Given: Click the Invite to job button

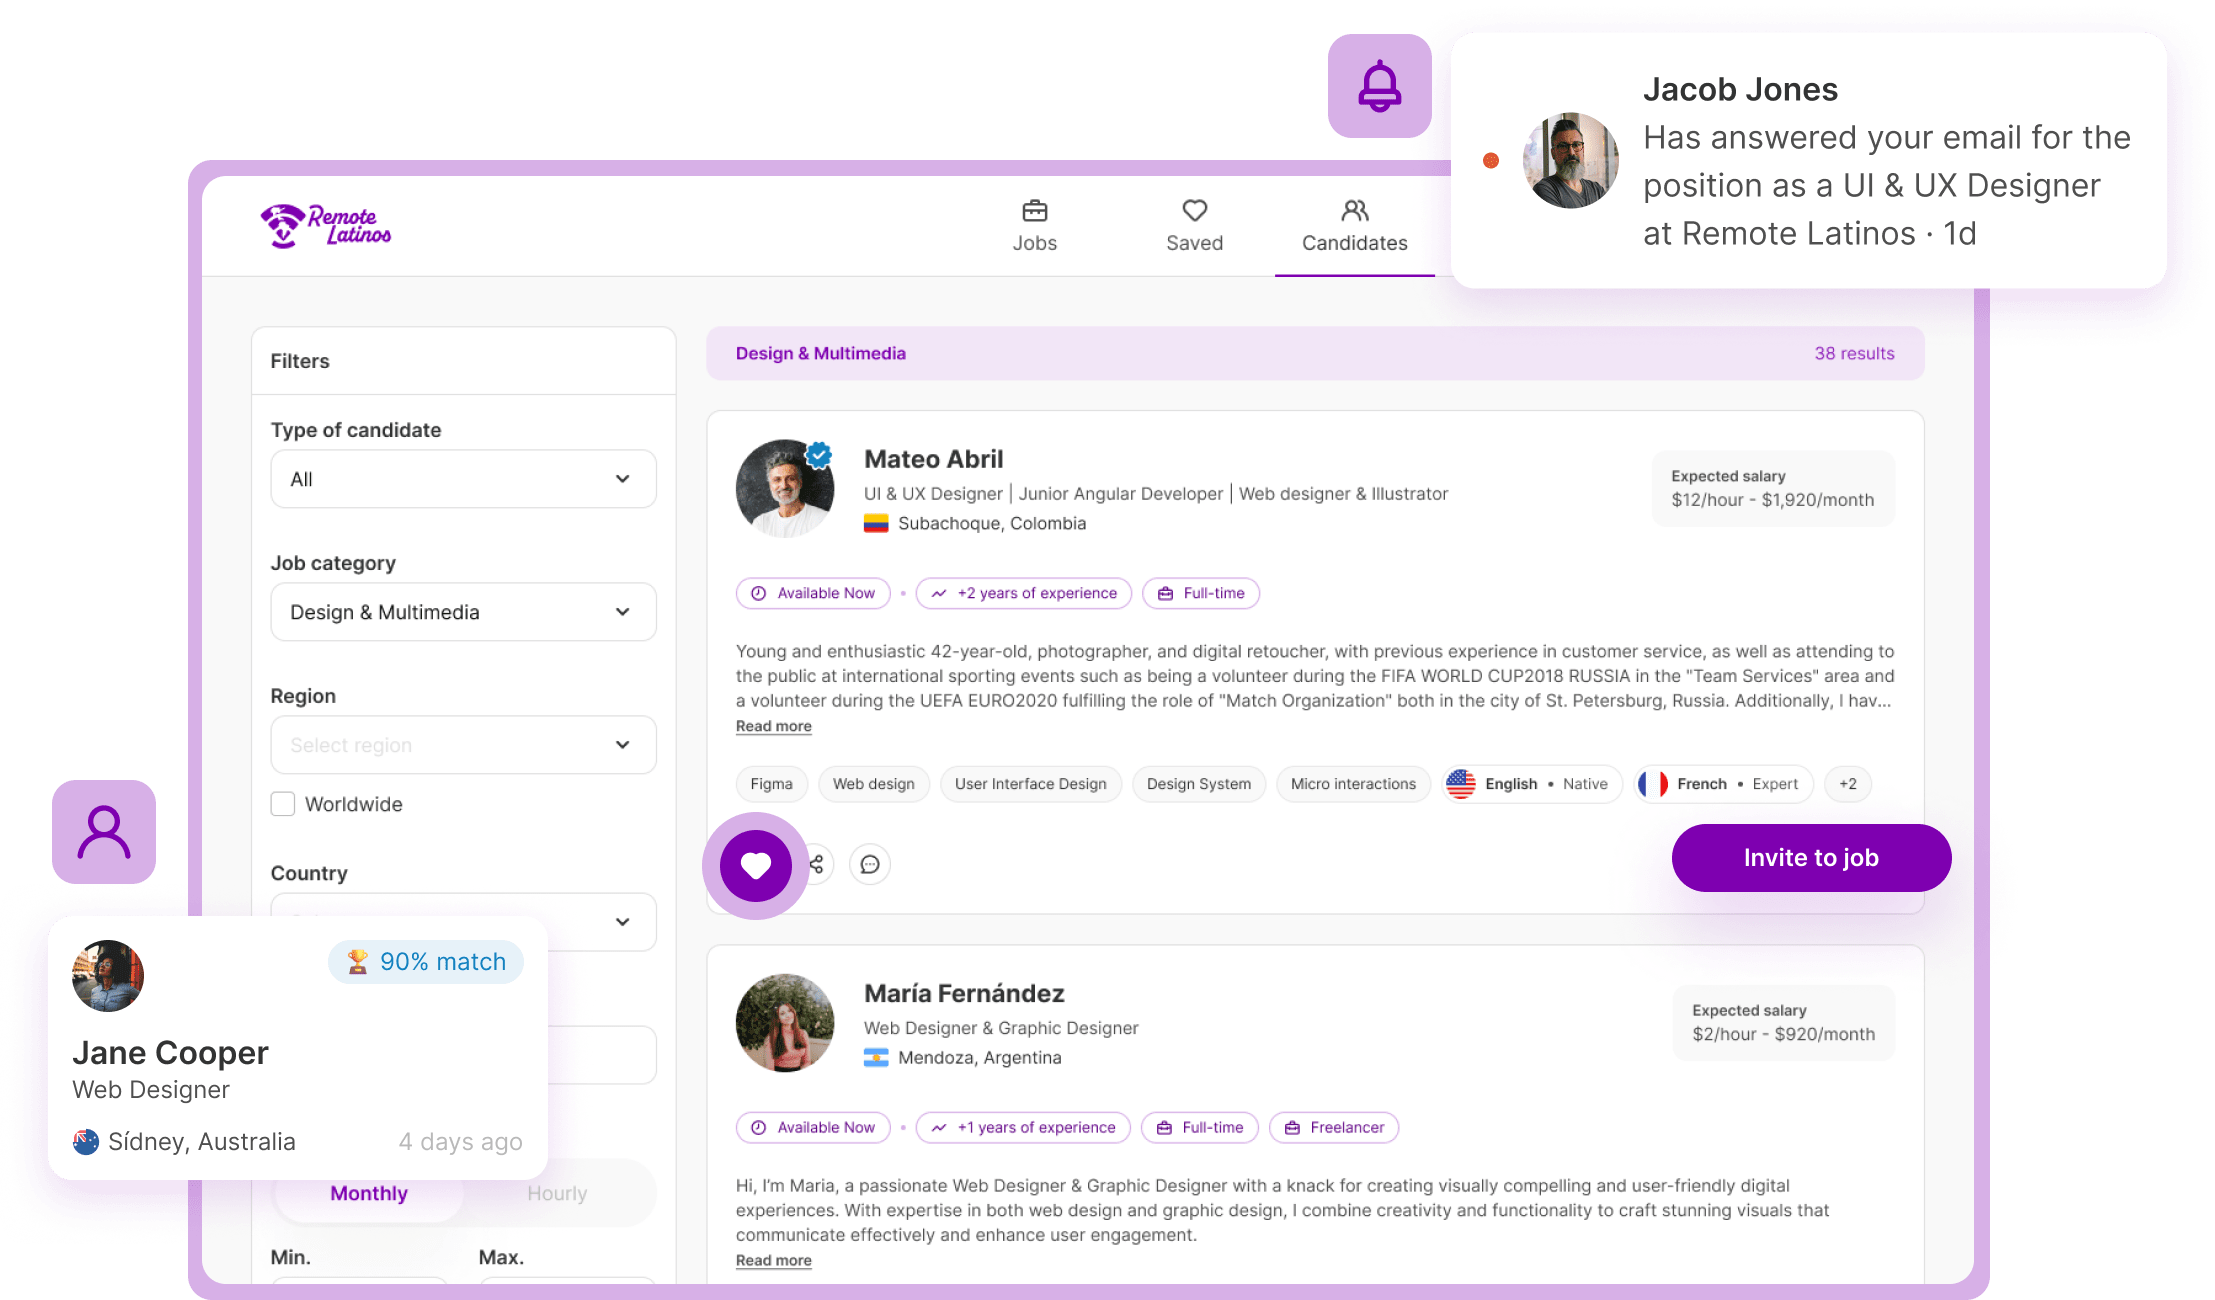Looking at the screenshot, I should click(1810, 857).
